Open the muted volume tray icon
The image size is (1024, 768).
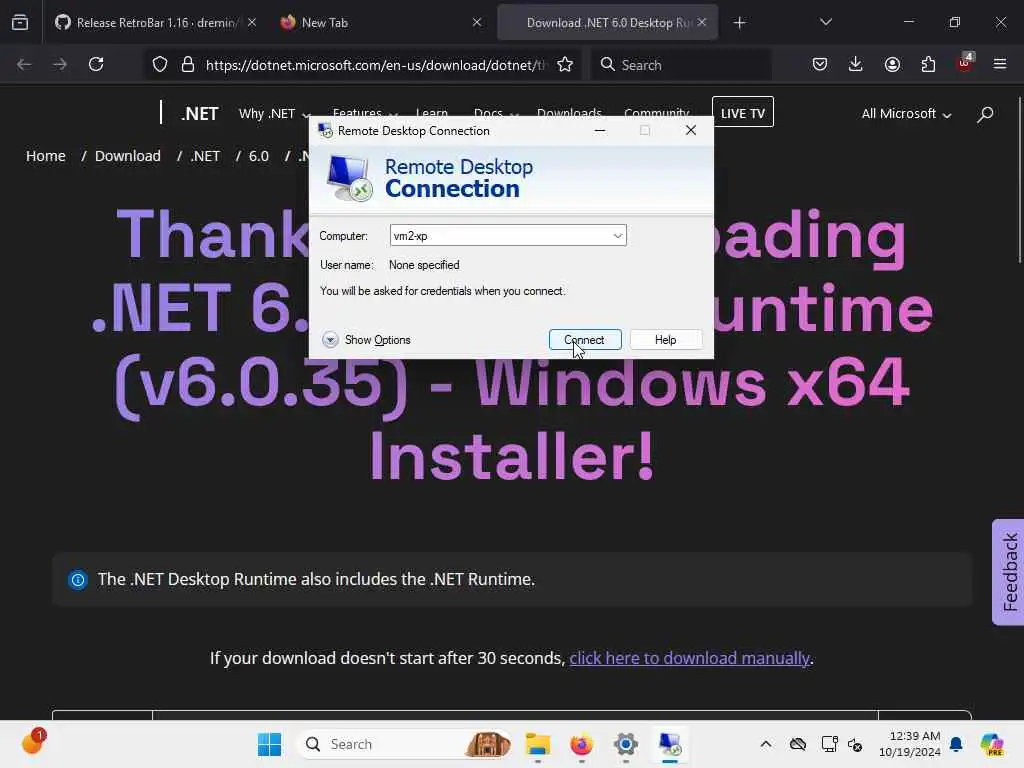(855, 744)
